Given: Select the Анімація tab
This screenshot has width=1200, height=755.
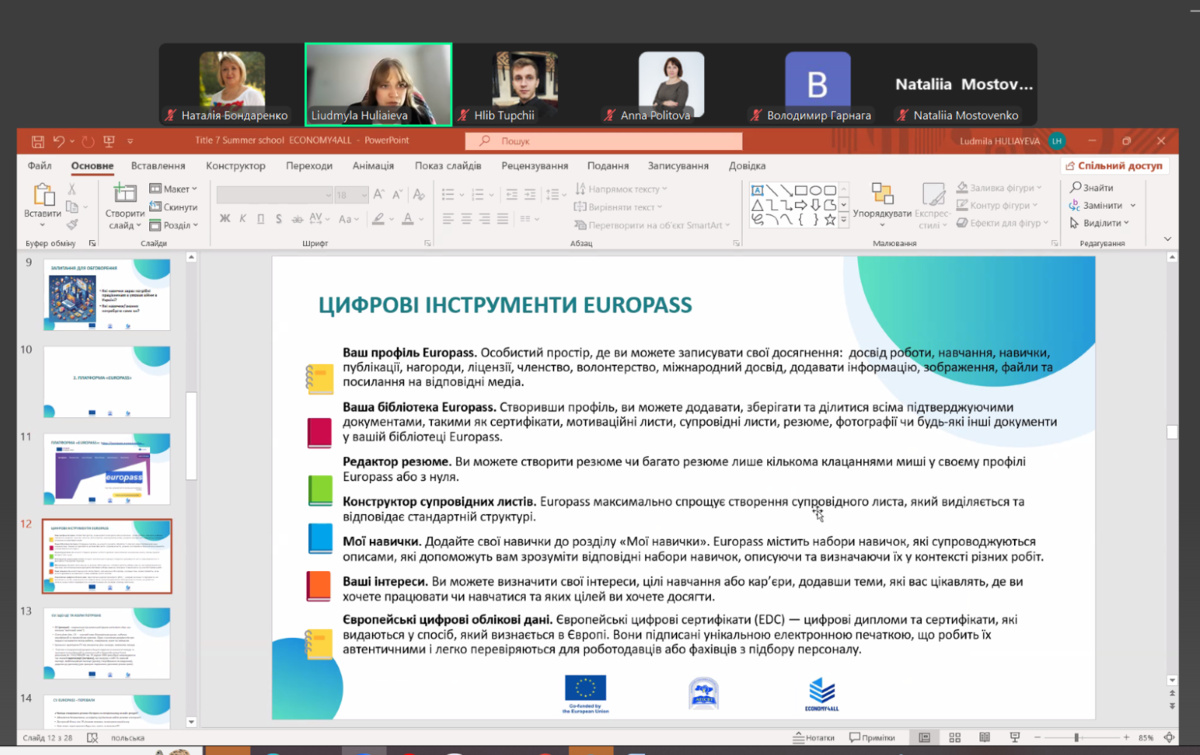Looking at the screenshot, I should point(373,166).
